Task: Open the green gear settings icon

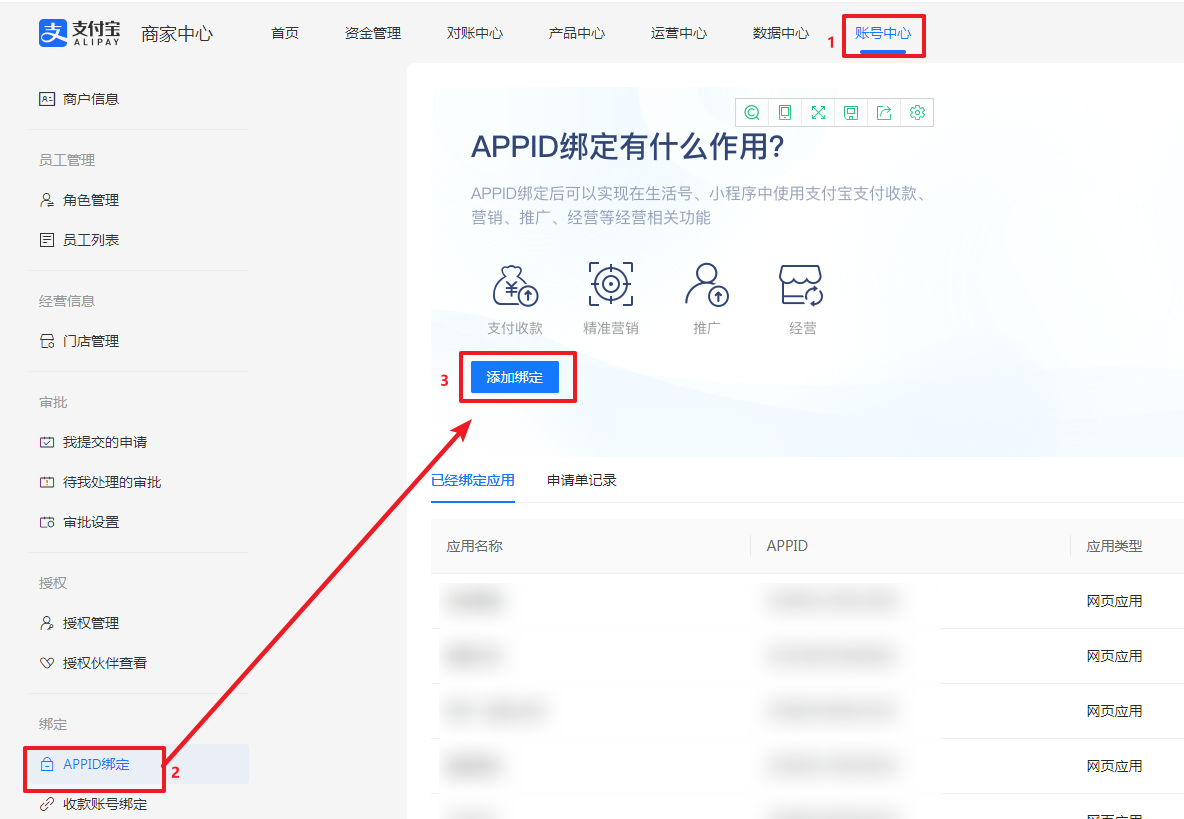Action: [917, 112]
